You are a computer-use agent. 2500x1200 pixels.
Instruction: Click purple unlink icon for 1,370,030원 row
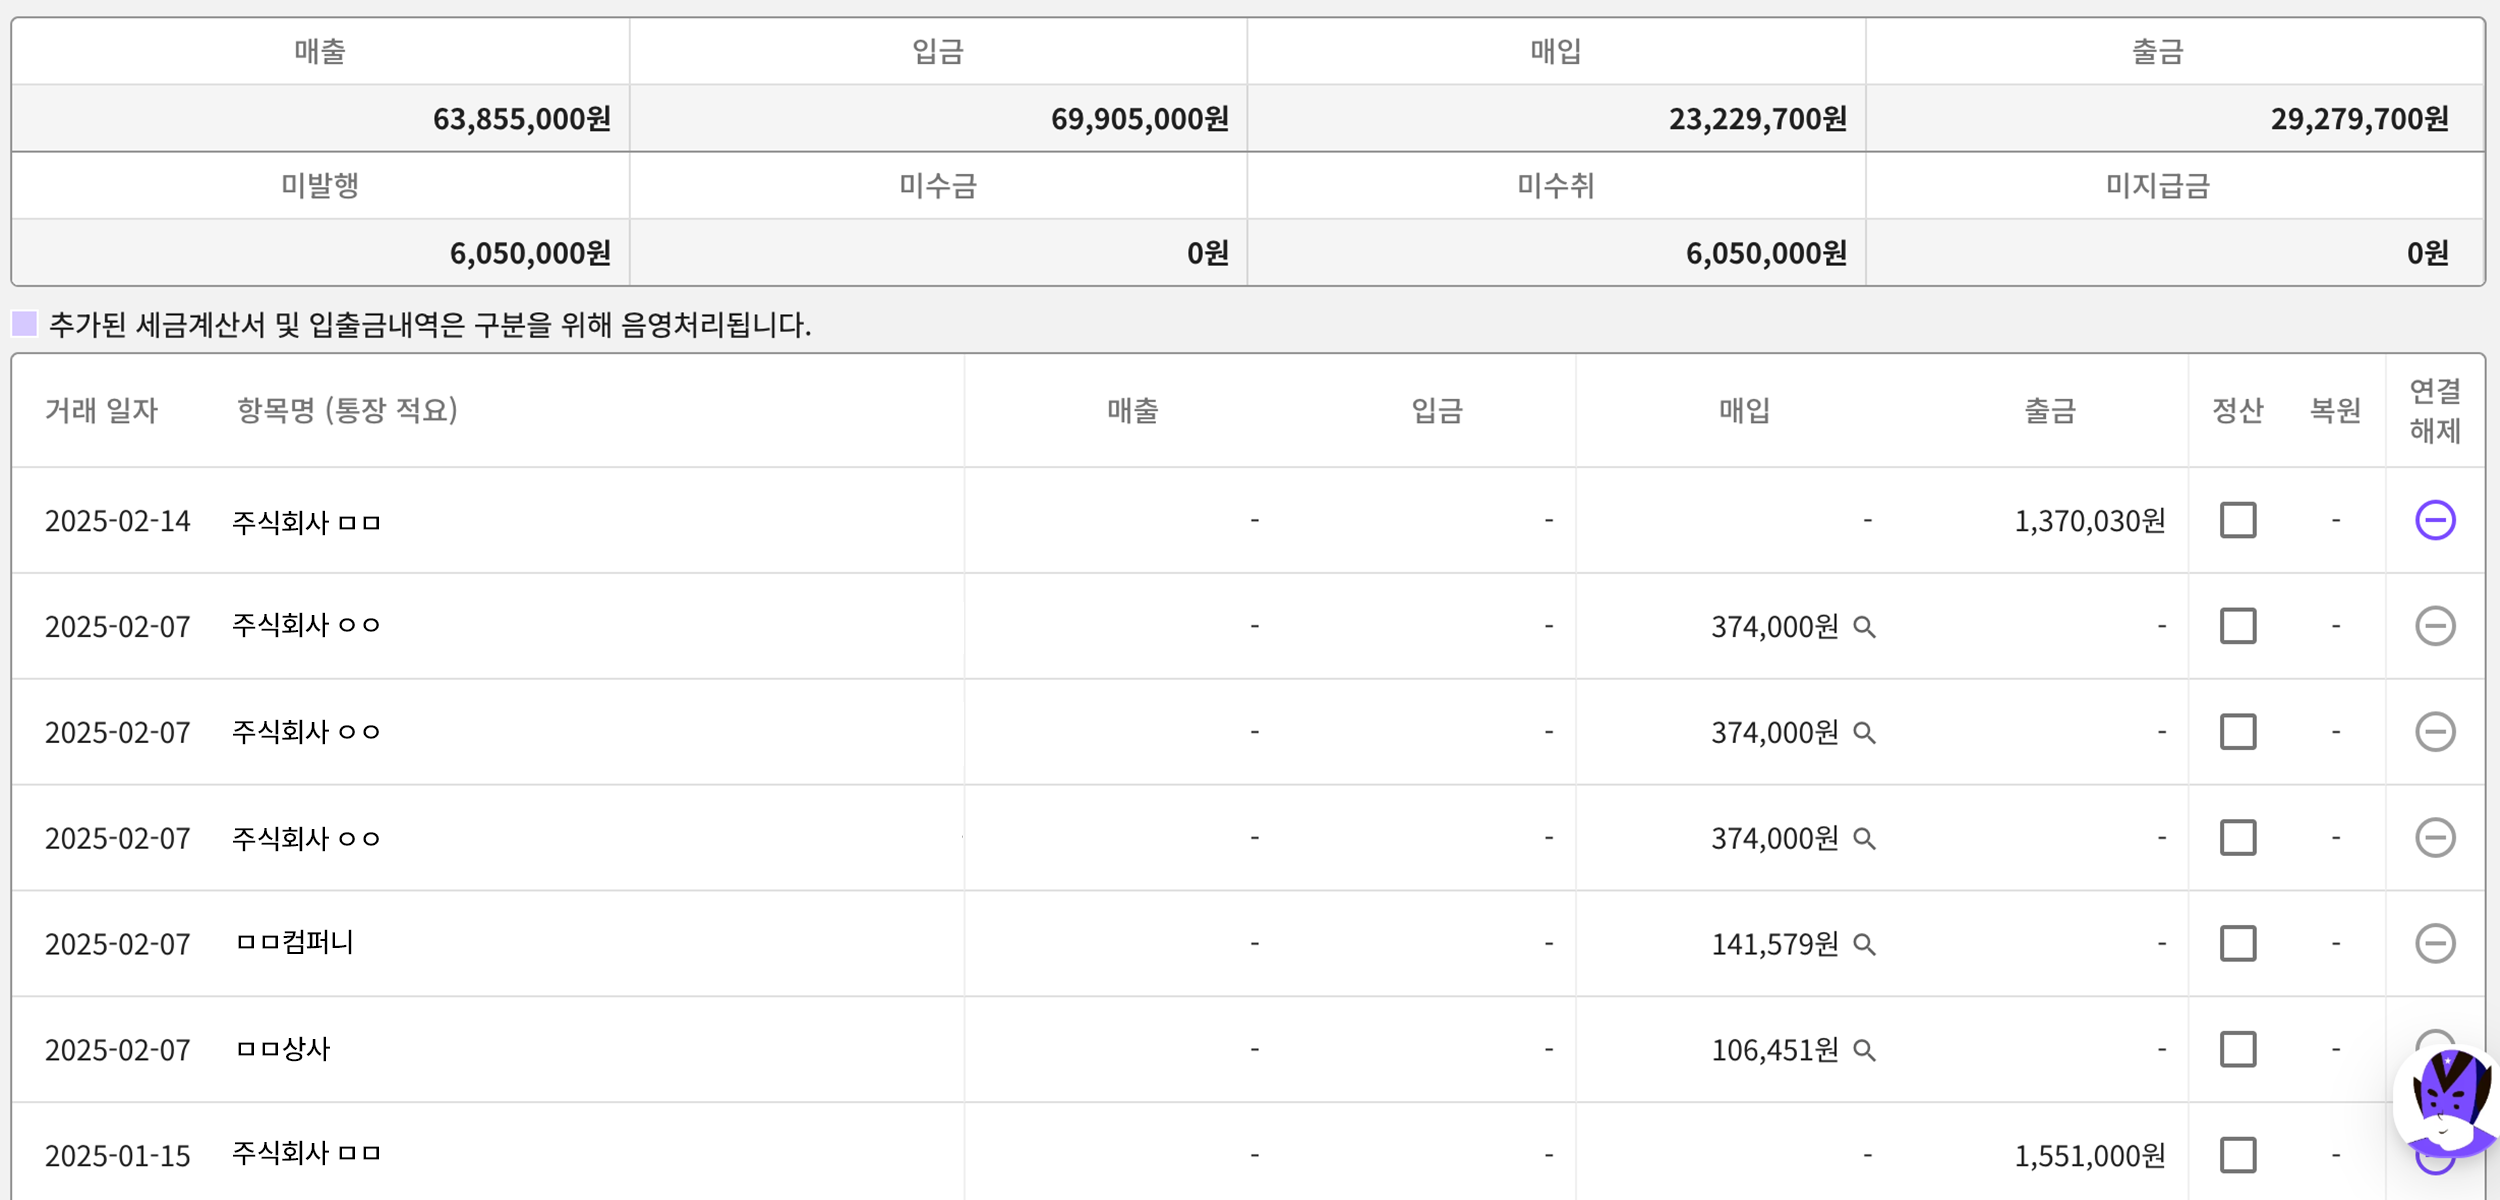pos(2434,520)
